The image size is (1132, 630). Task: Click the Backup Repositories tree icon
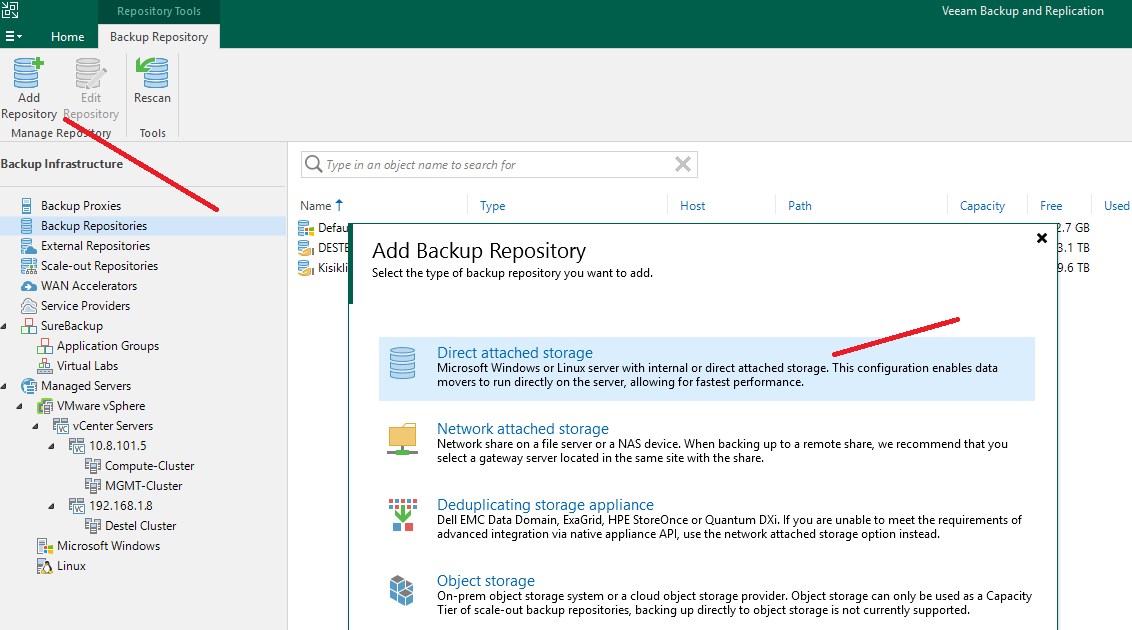pos(27,226)
